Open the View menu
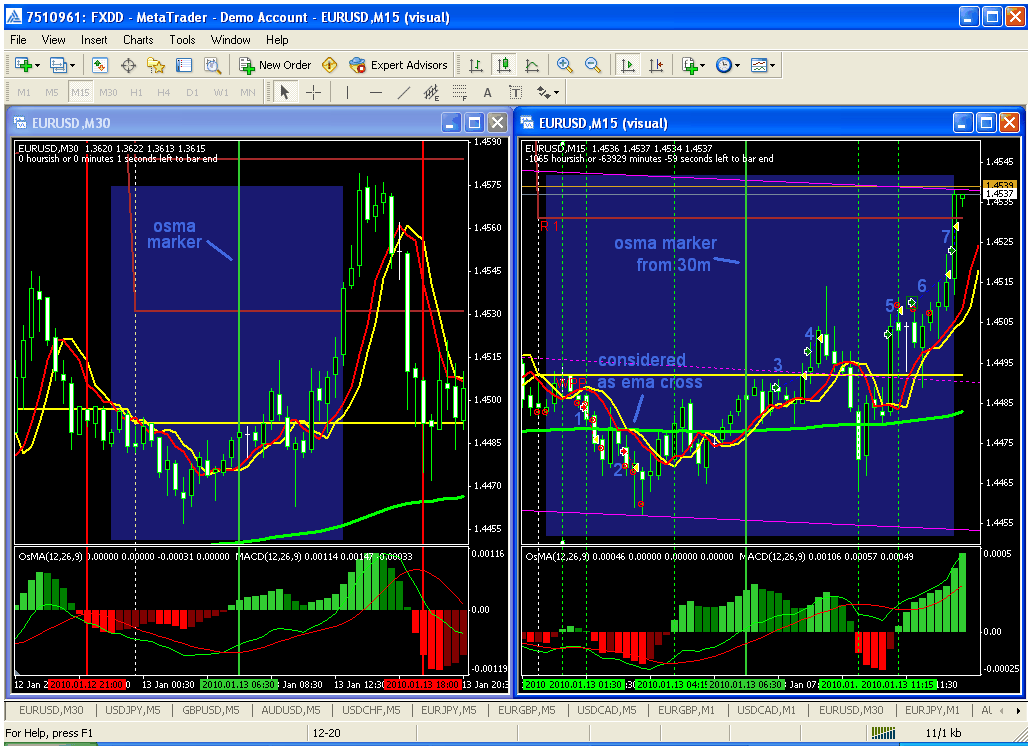This screenshot has height=746, width=1032. click(x=53, y=40)
